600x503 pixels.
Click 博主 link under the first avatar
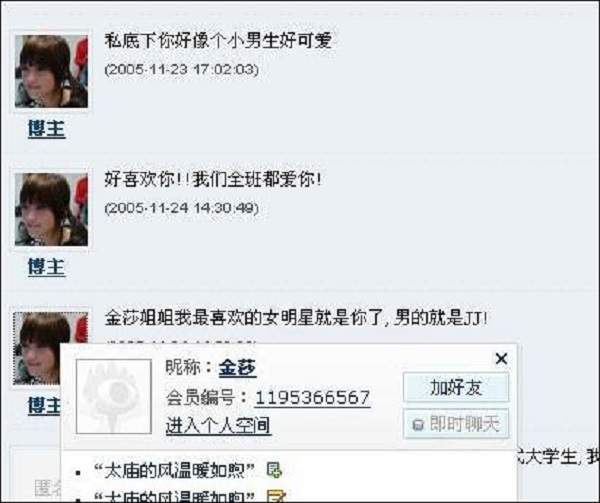[x=47, y=129]
